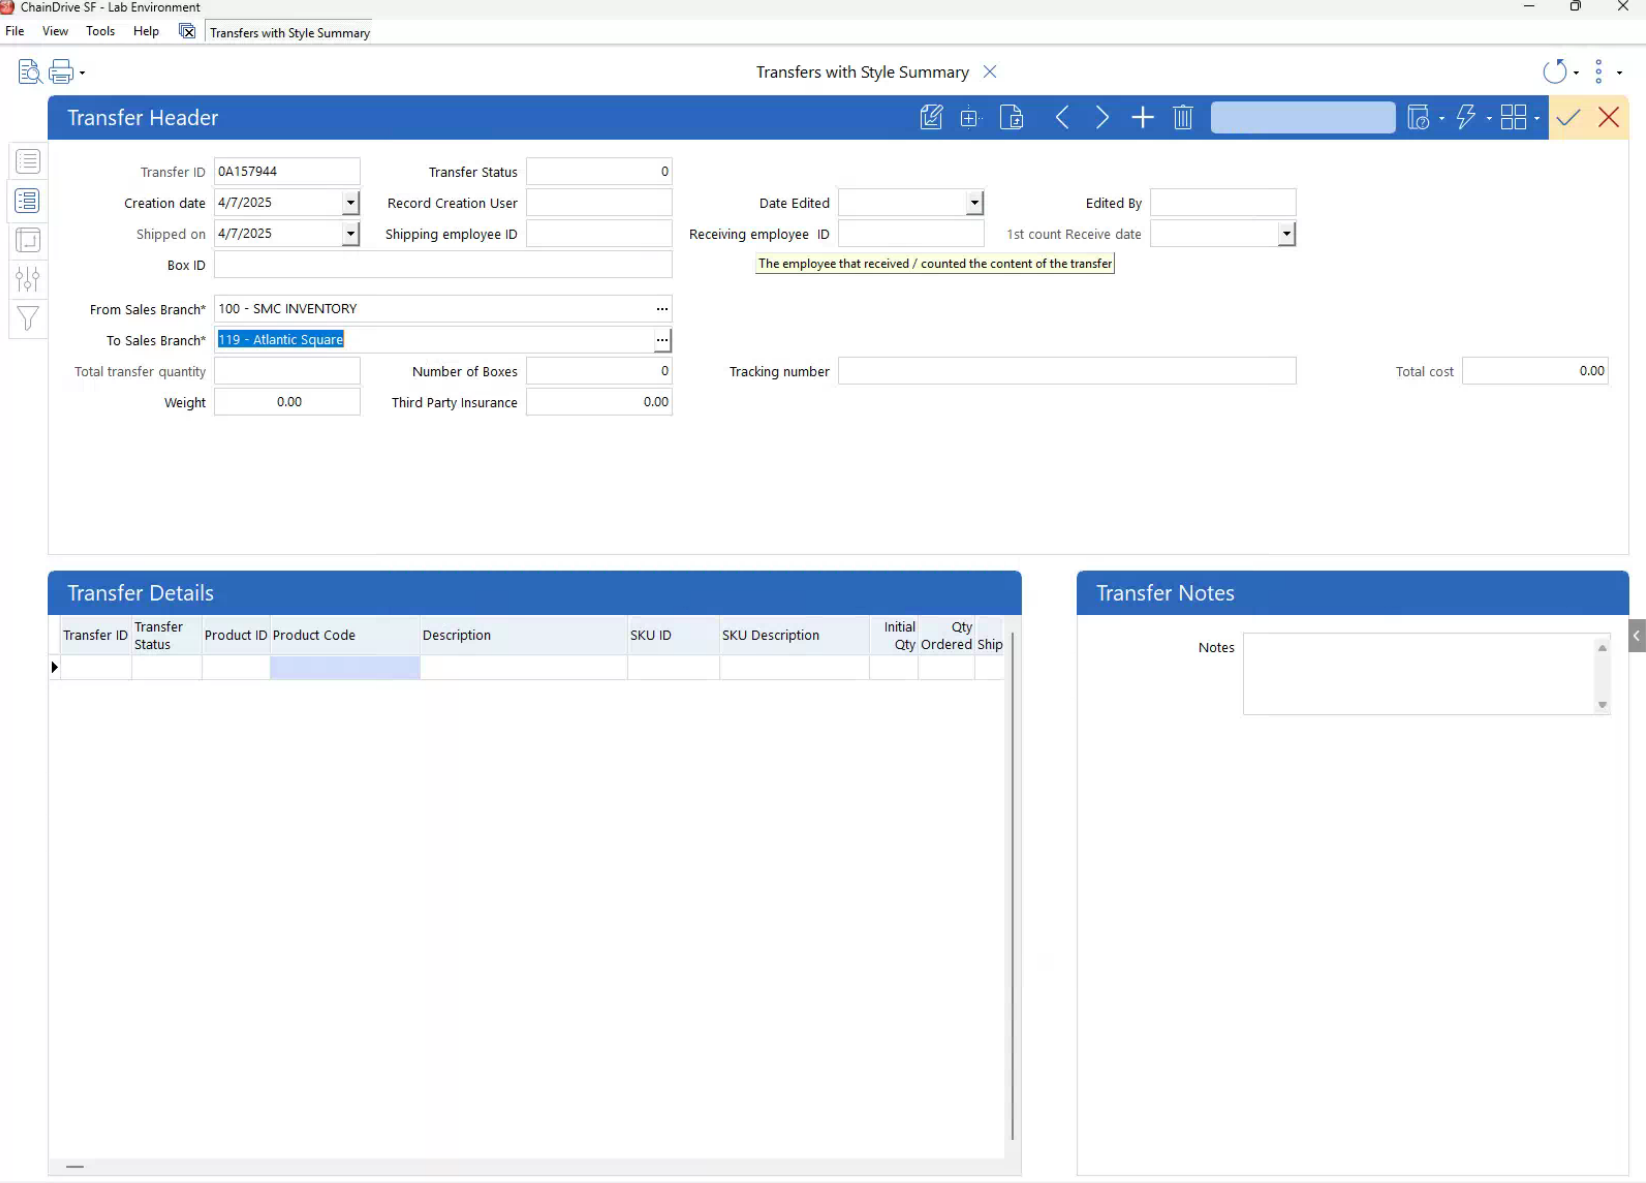This screenshot has width=1646, height=1183.
Task: Click the Number of Boxes field
Action: [x=599, y=371]
